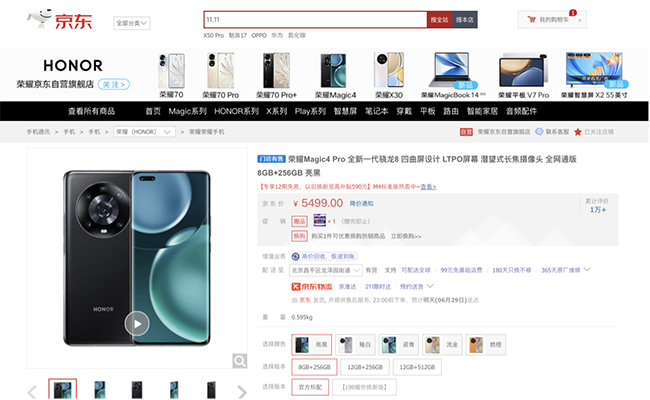Open the notebook category menu item
Image resolution: width=650 pixels, height=400 pixels.
point(376,111)
